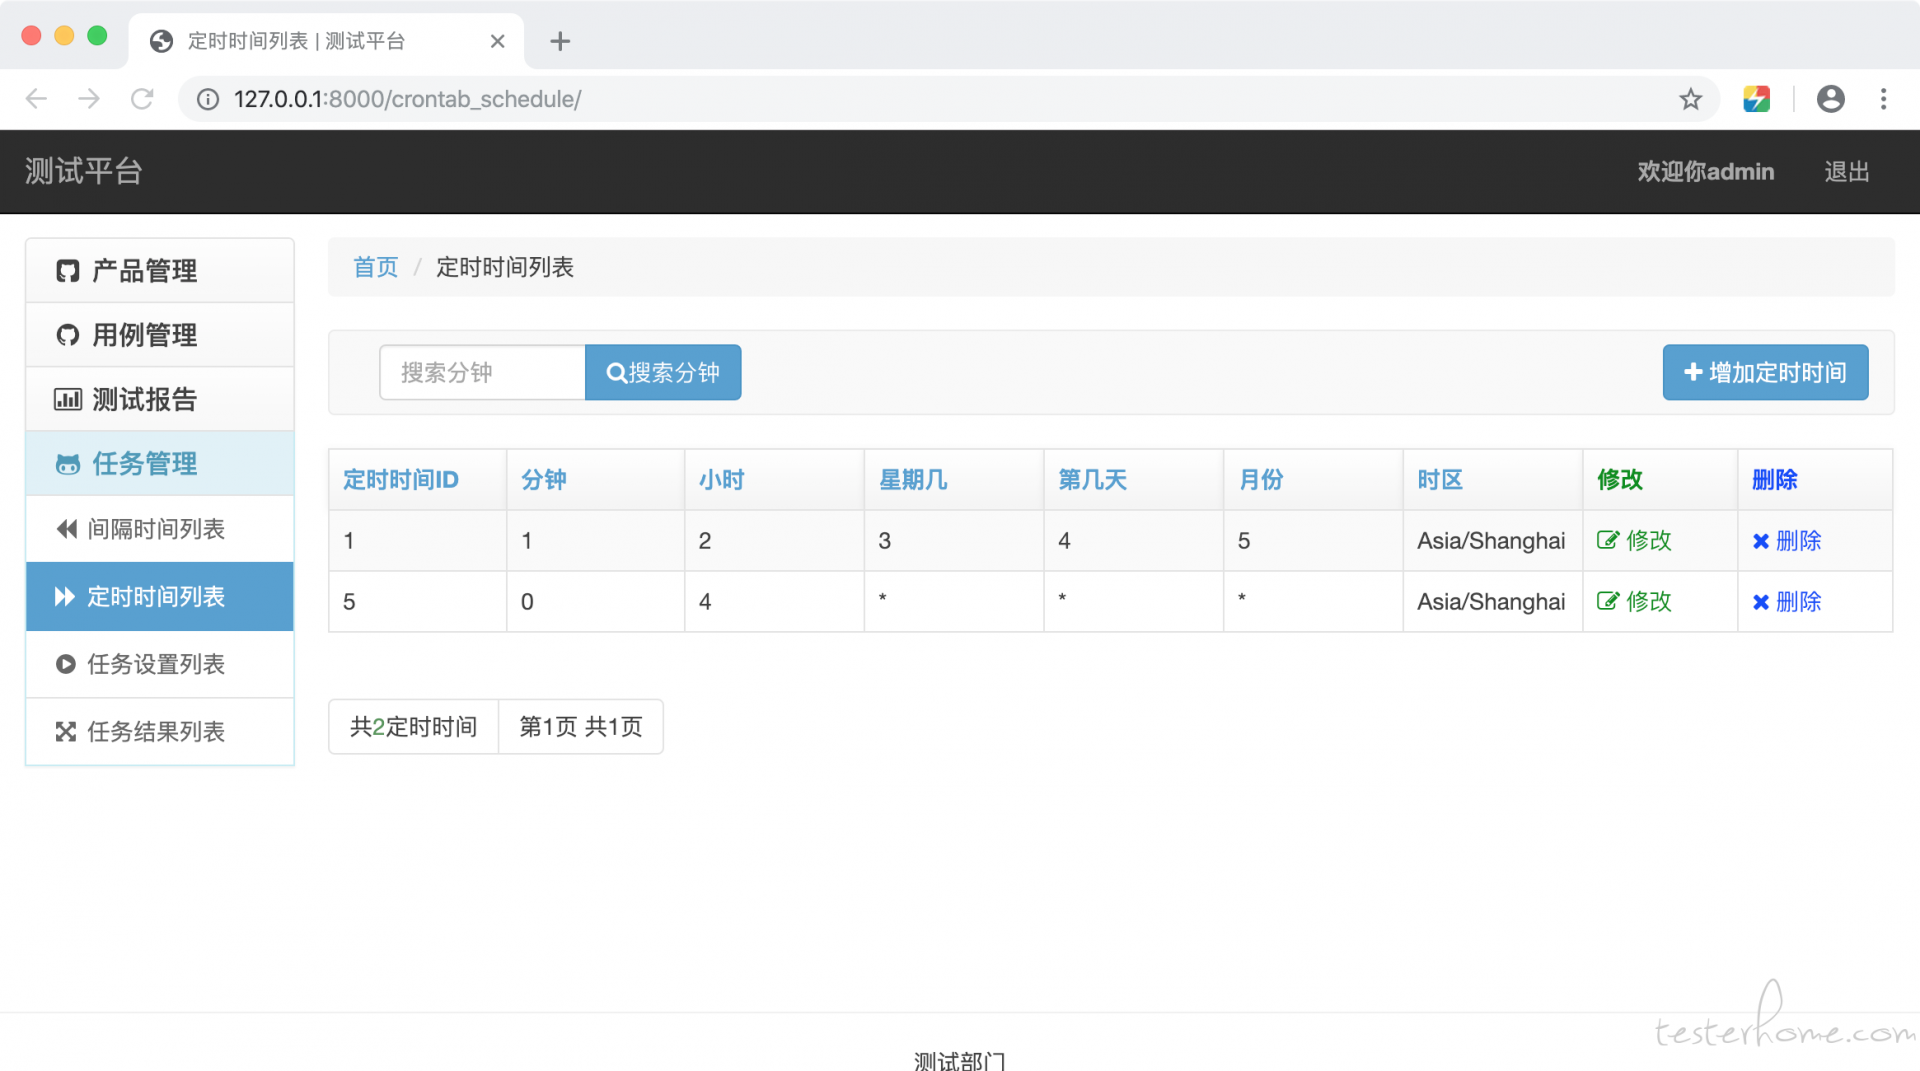This screenshot has width=1920, height=1071.
Task: Open 产品管理 in the sidebar
Action: [x=160, y=270]
